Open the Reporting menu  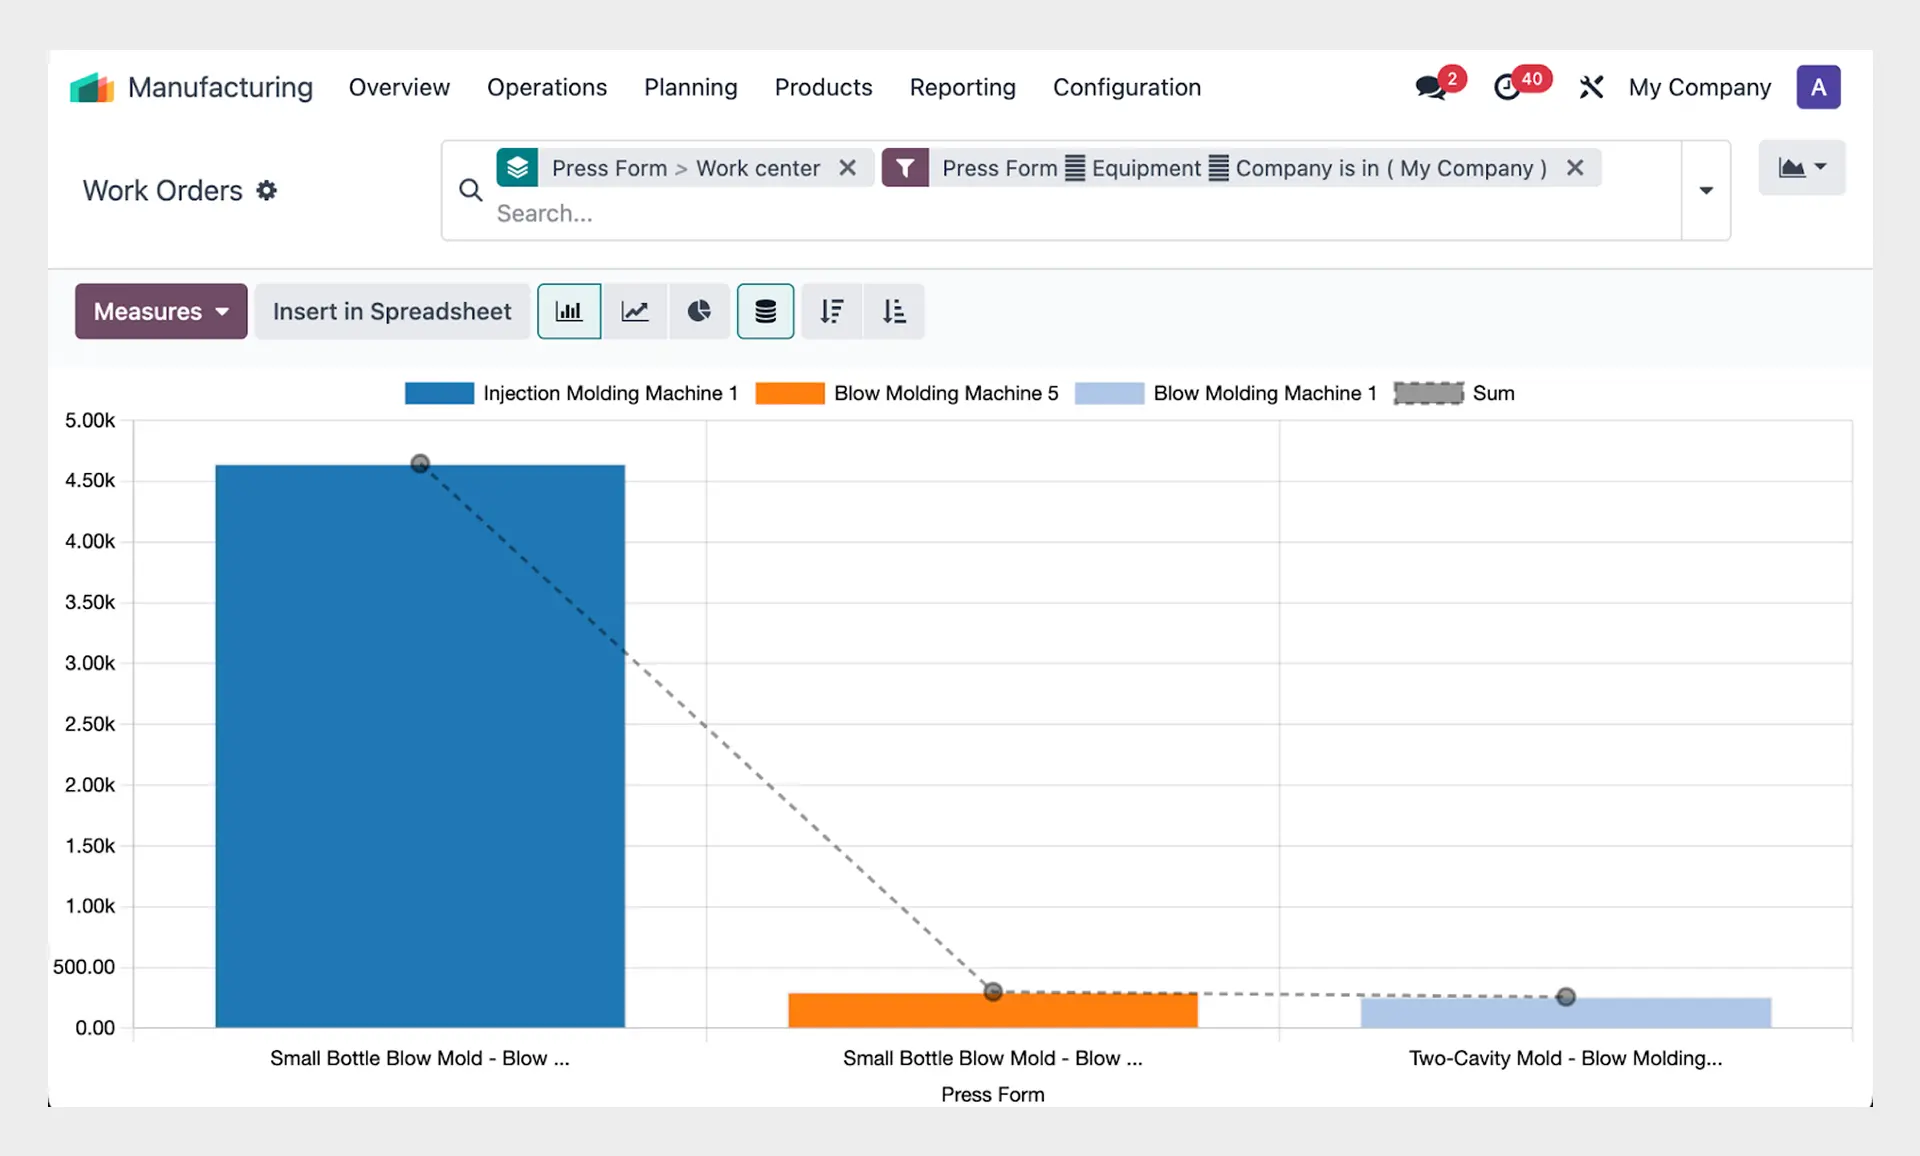click(x=962, y=87)
